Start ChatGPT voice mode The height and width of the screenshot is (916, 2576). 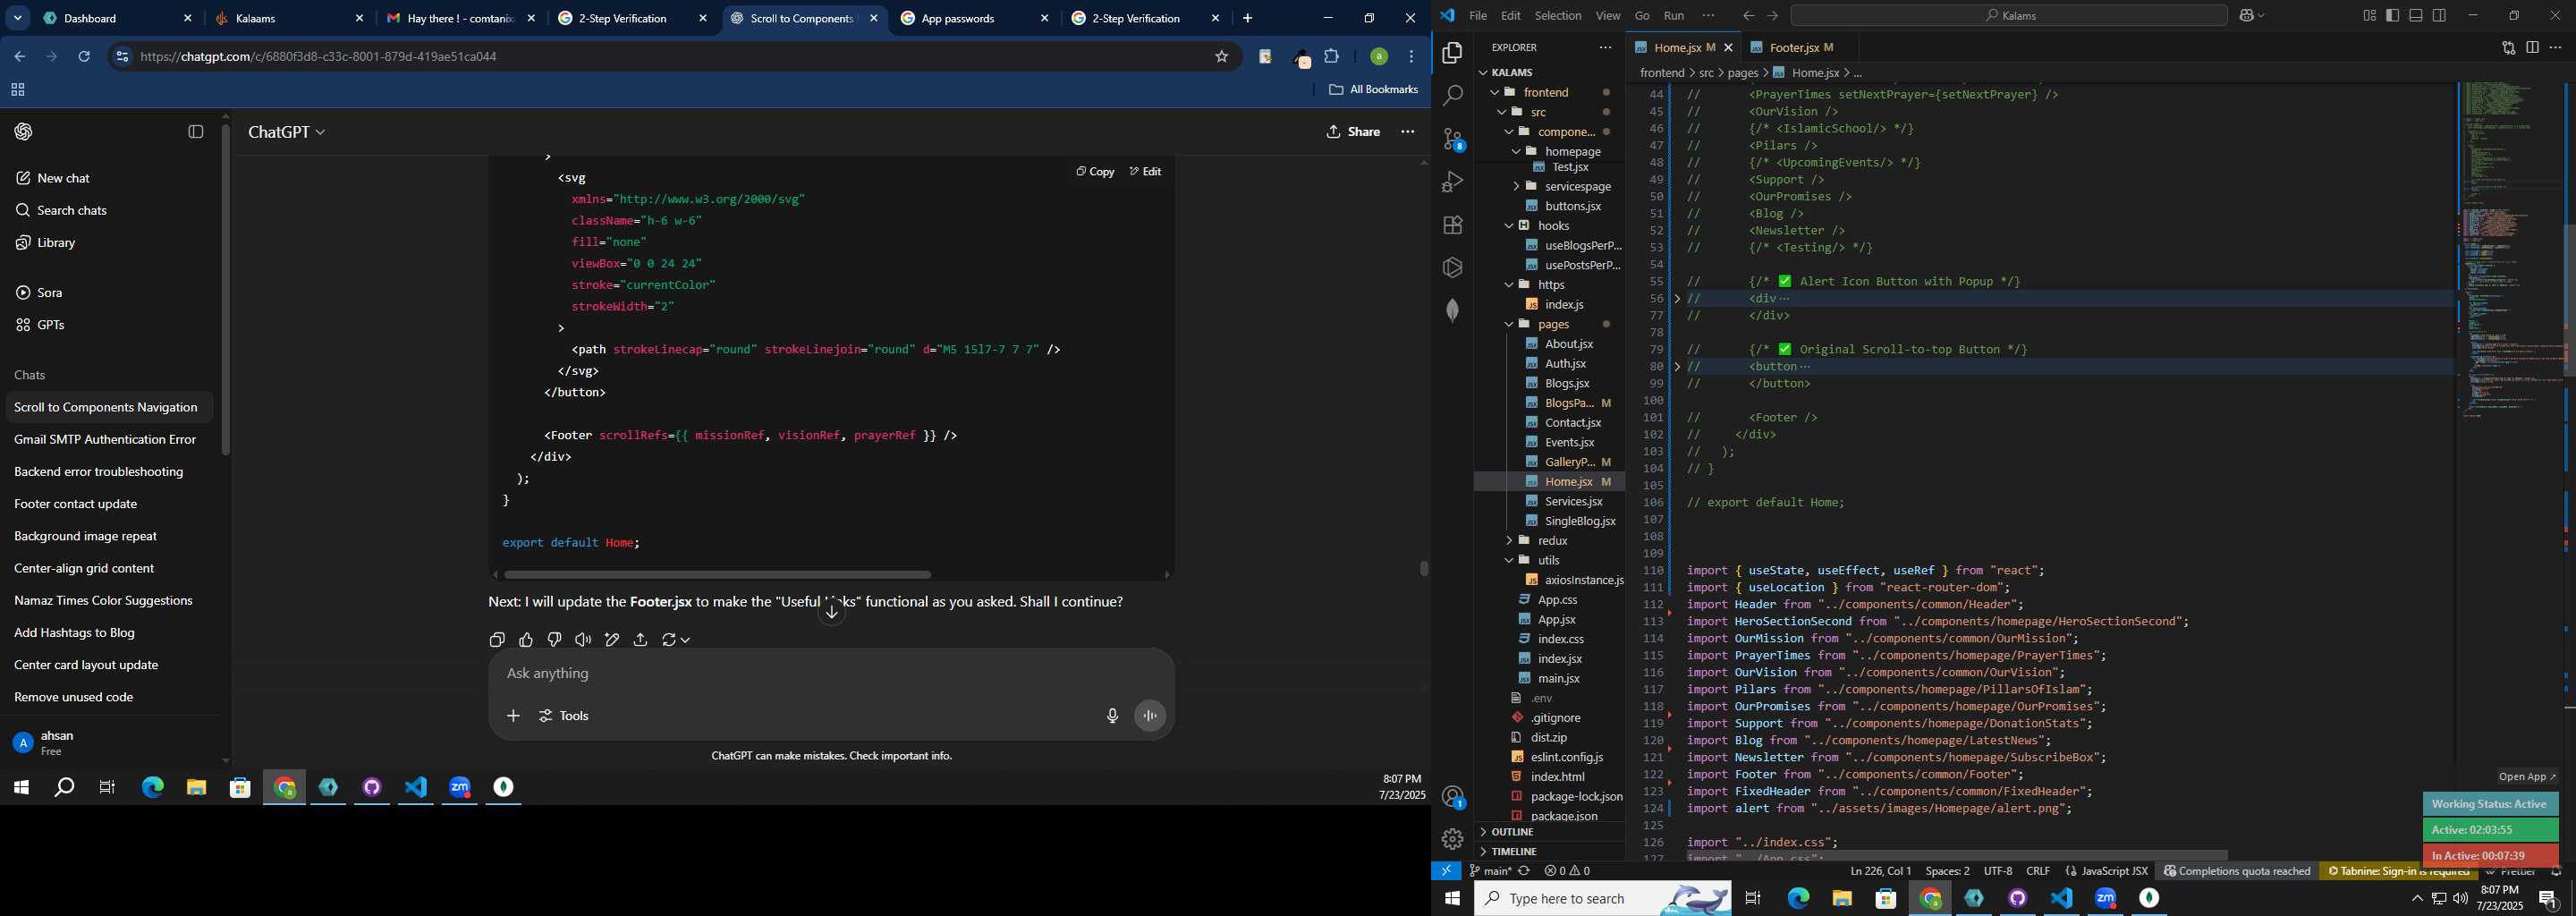point(1150,716)
